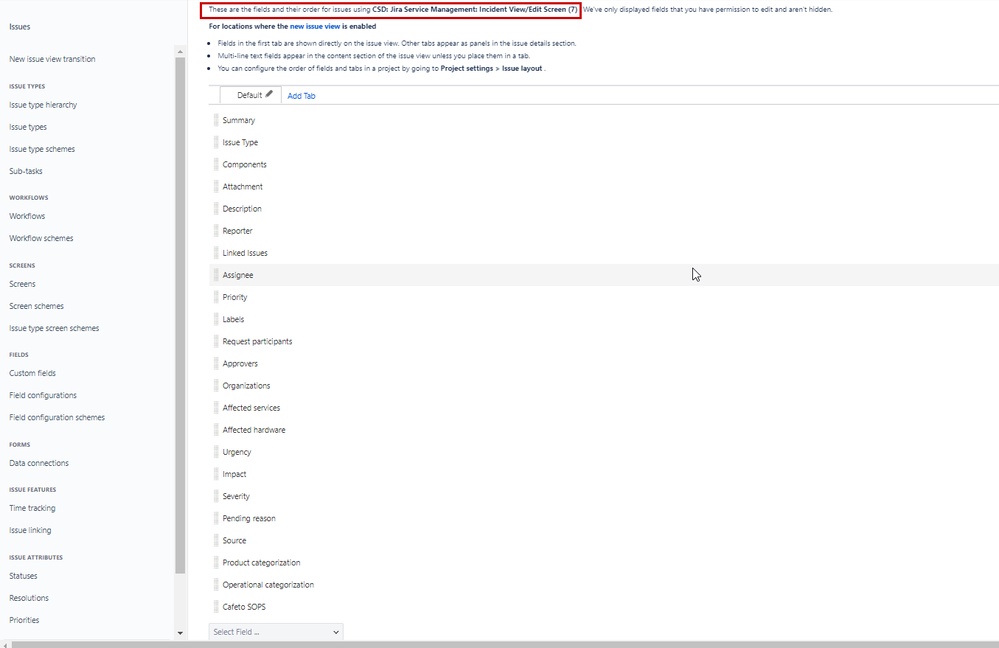999x648 pixels.
Task: Click the left arrow of horizontal scrollbar
Action: [6, 644]
